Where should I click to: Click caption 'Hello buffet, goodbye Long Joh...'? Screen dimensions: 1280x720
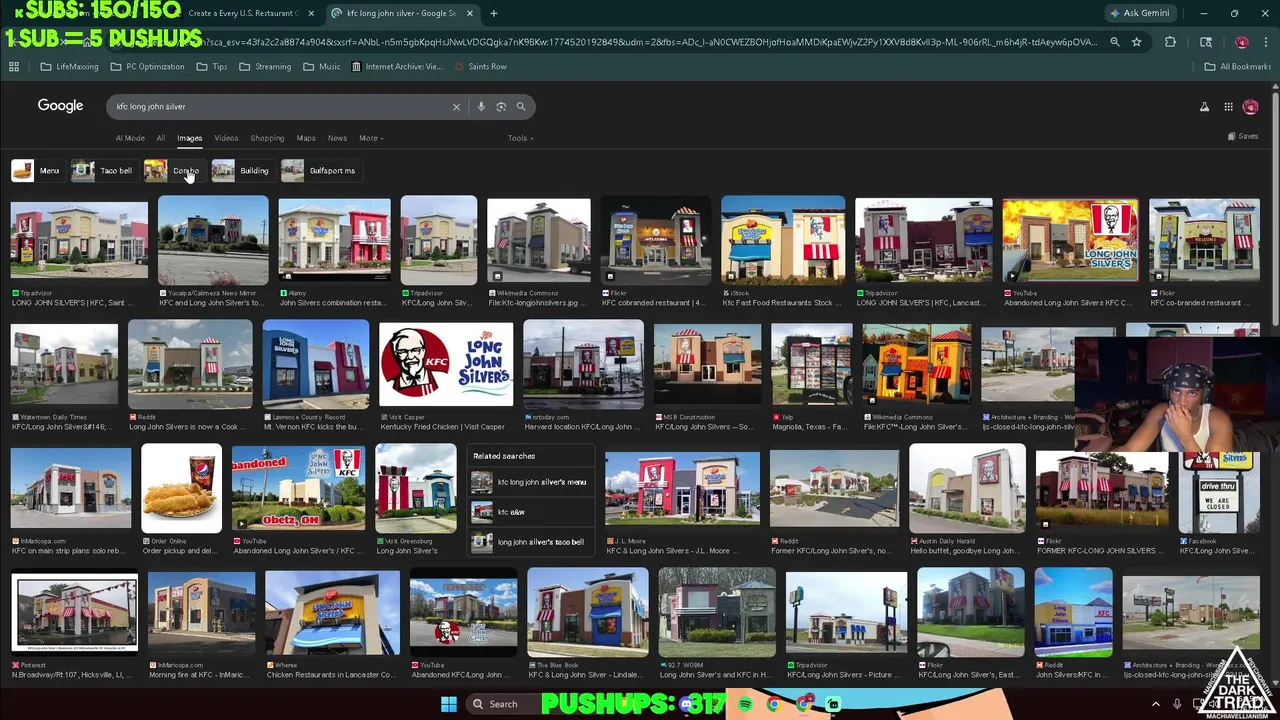[965, 551]
